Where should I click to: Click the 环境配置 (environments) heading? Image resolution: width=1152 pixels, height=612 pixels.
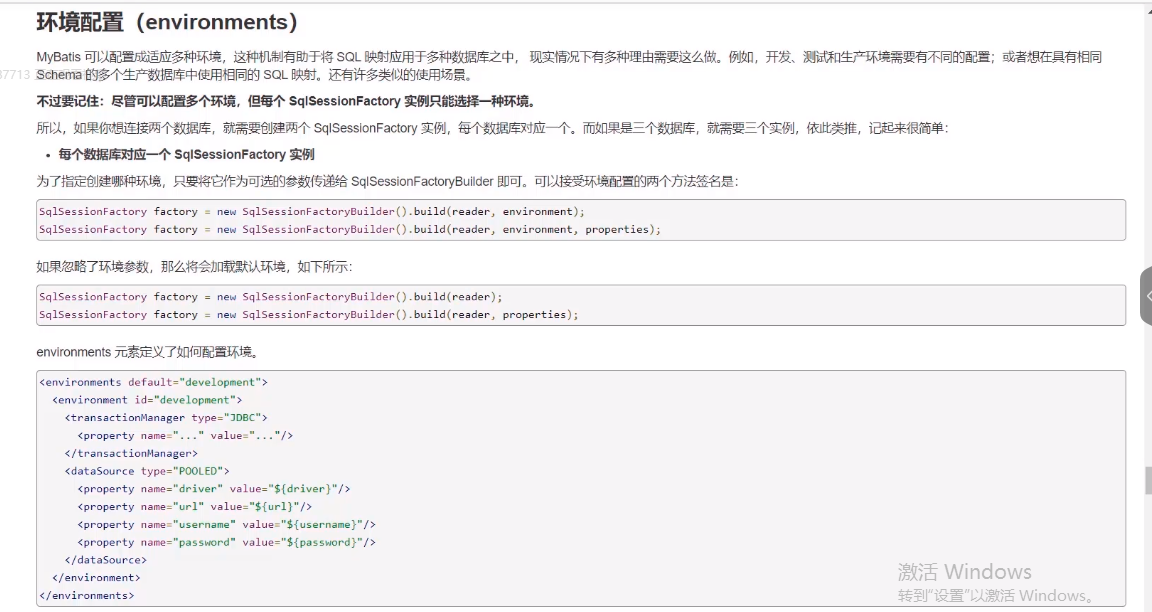coord(167,21)
